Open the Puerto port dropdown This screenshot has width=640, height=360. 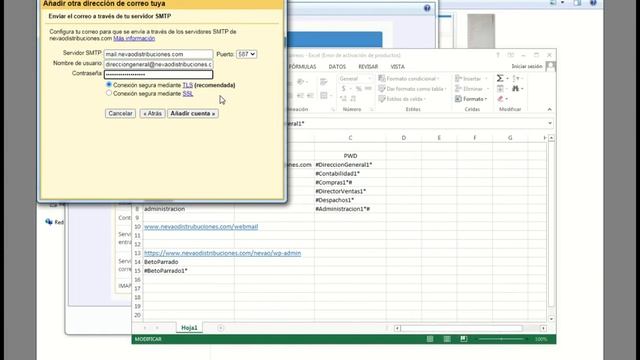[247, 54]
